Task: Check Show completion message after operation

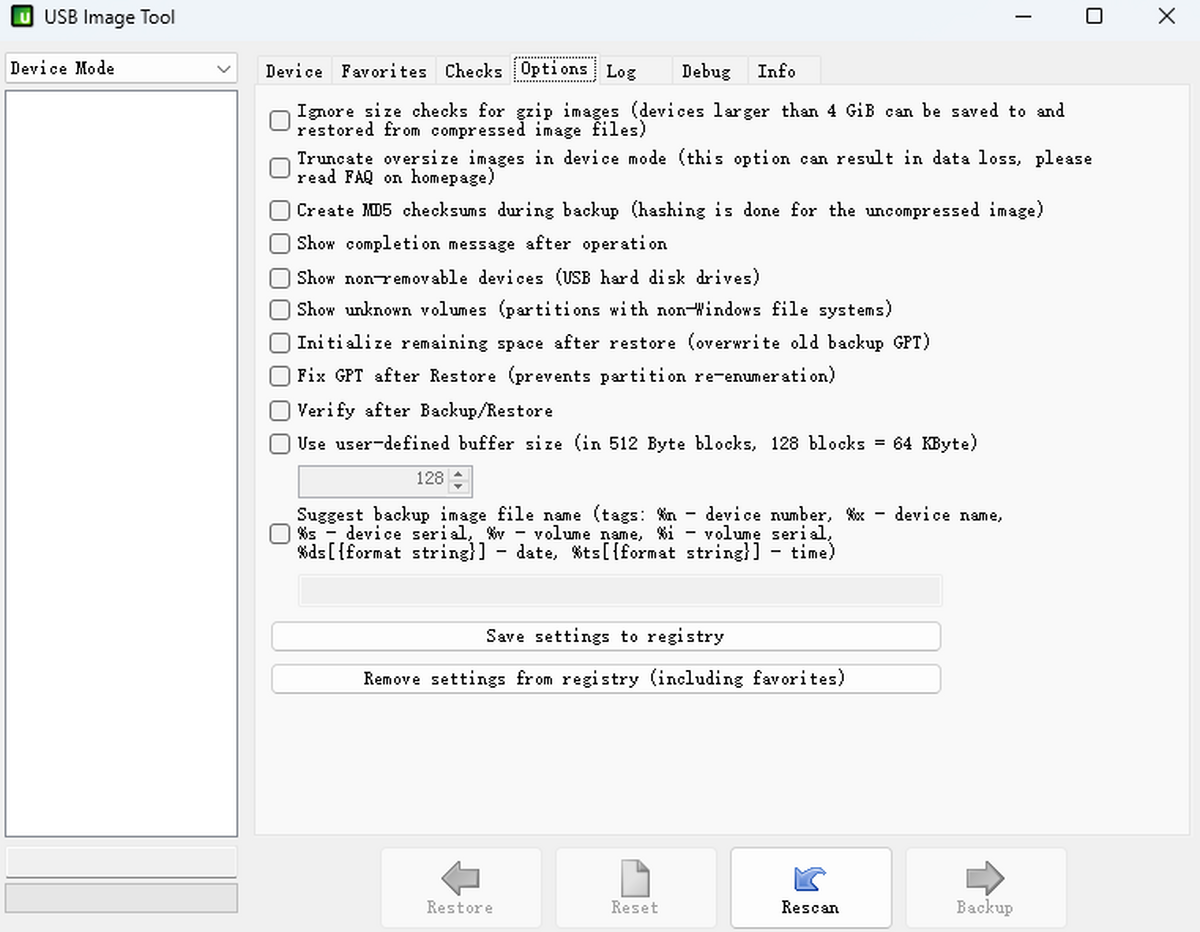Action: 280,244
